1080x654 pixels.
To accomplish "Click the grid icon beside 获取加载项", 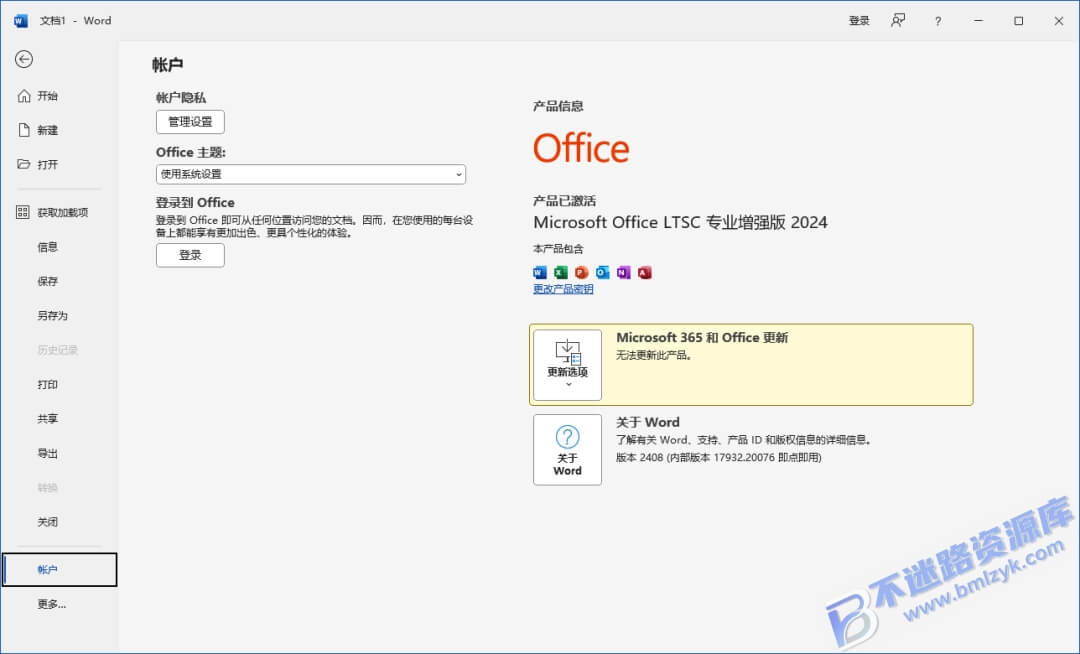I will coord(23,212).
